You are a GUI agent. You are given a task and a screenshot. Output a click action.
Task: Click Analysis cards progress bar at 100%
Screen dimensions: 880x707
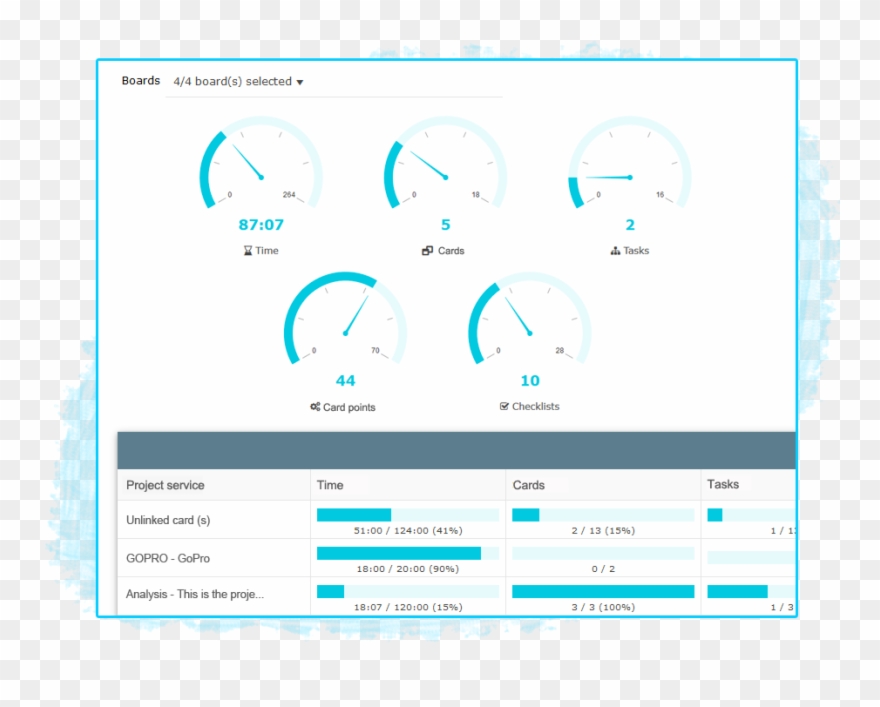click(x=603, y=592)
